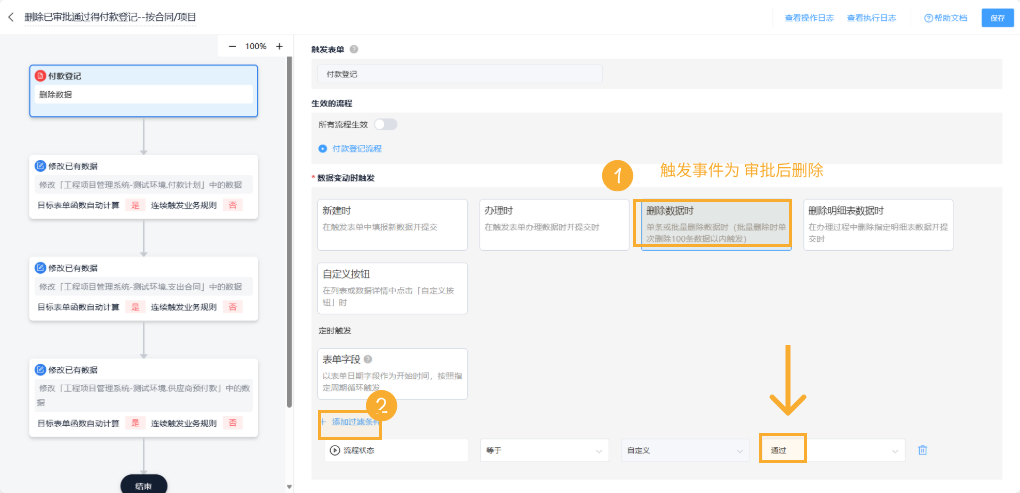The width and height of the screenshot is (1020, 493).
Task: Click the edit icon of 支出合同 node
Action: (x=40, y=268)
